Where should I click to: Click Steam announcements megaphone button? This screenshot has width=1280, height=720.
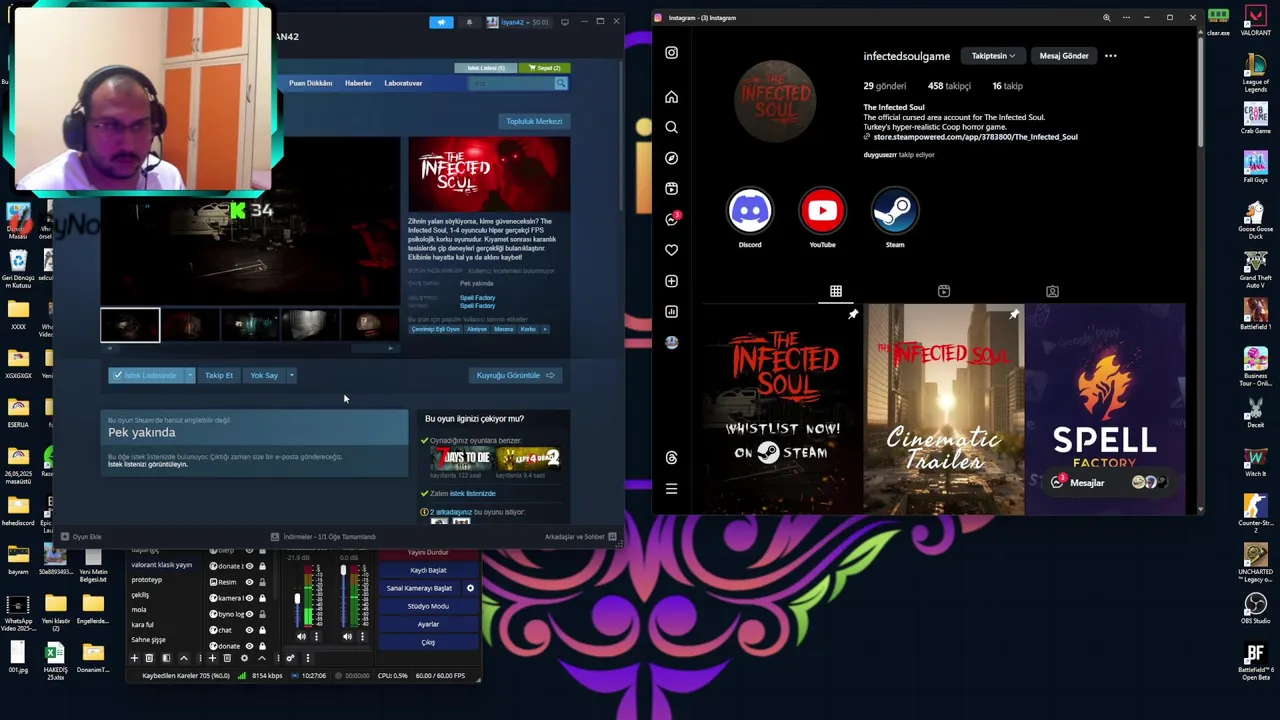pos(441,22)
